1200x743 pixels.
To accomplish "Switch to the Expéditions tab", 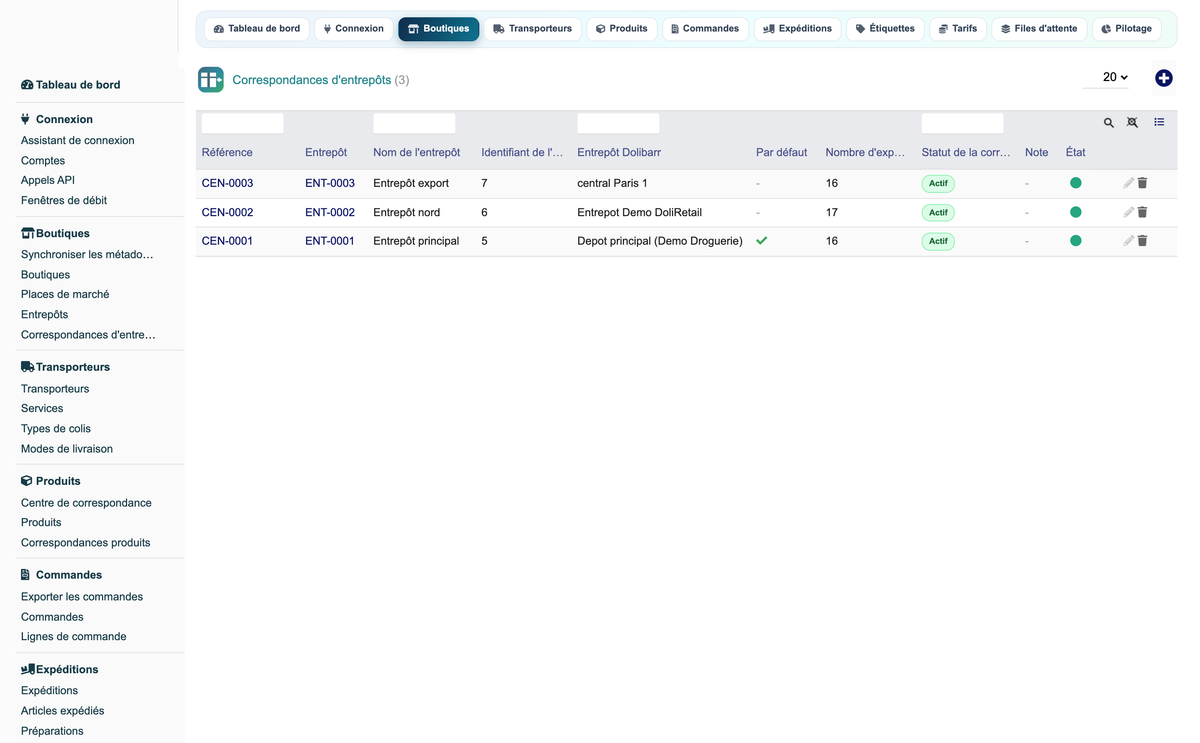I will point(797,29).
